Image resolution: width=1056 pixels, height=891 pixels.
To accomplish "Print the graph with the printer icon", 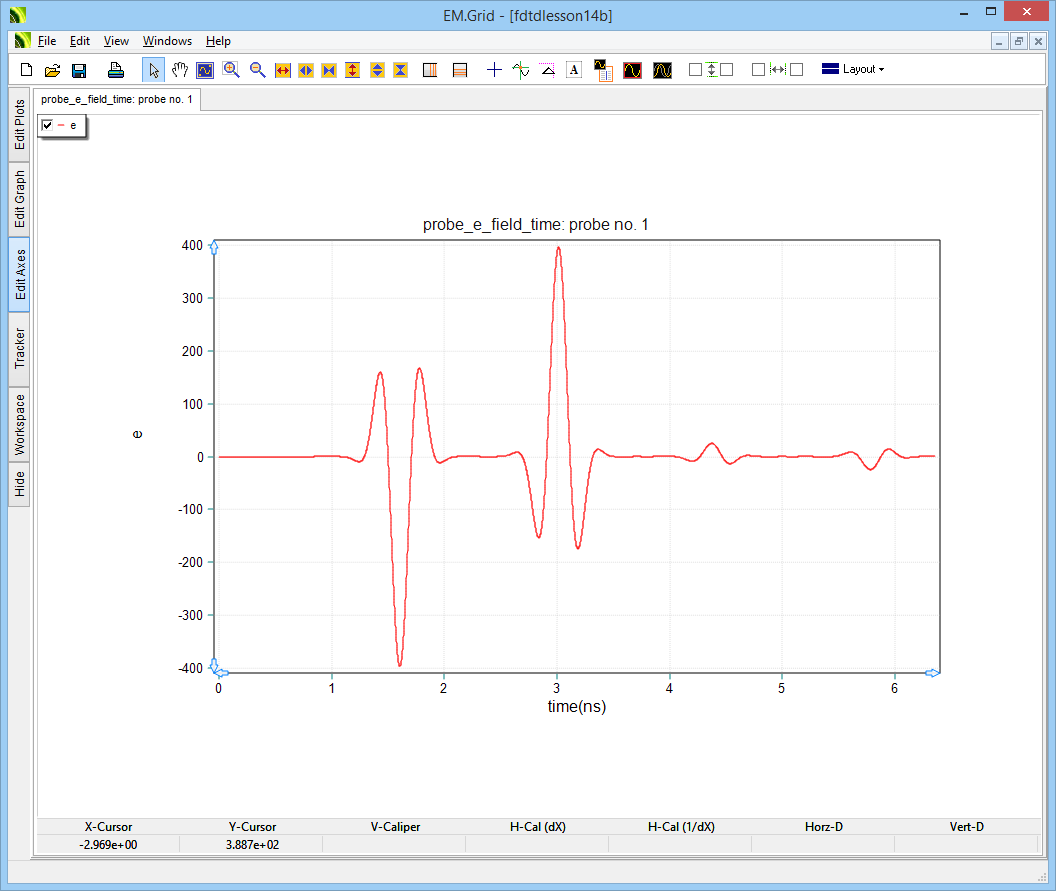I will click(116, 70).
